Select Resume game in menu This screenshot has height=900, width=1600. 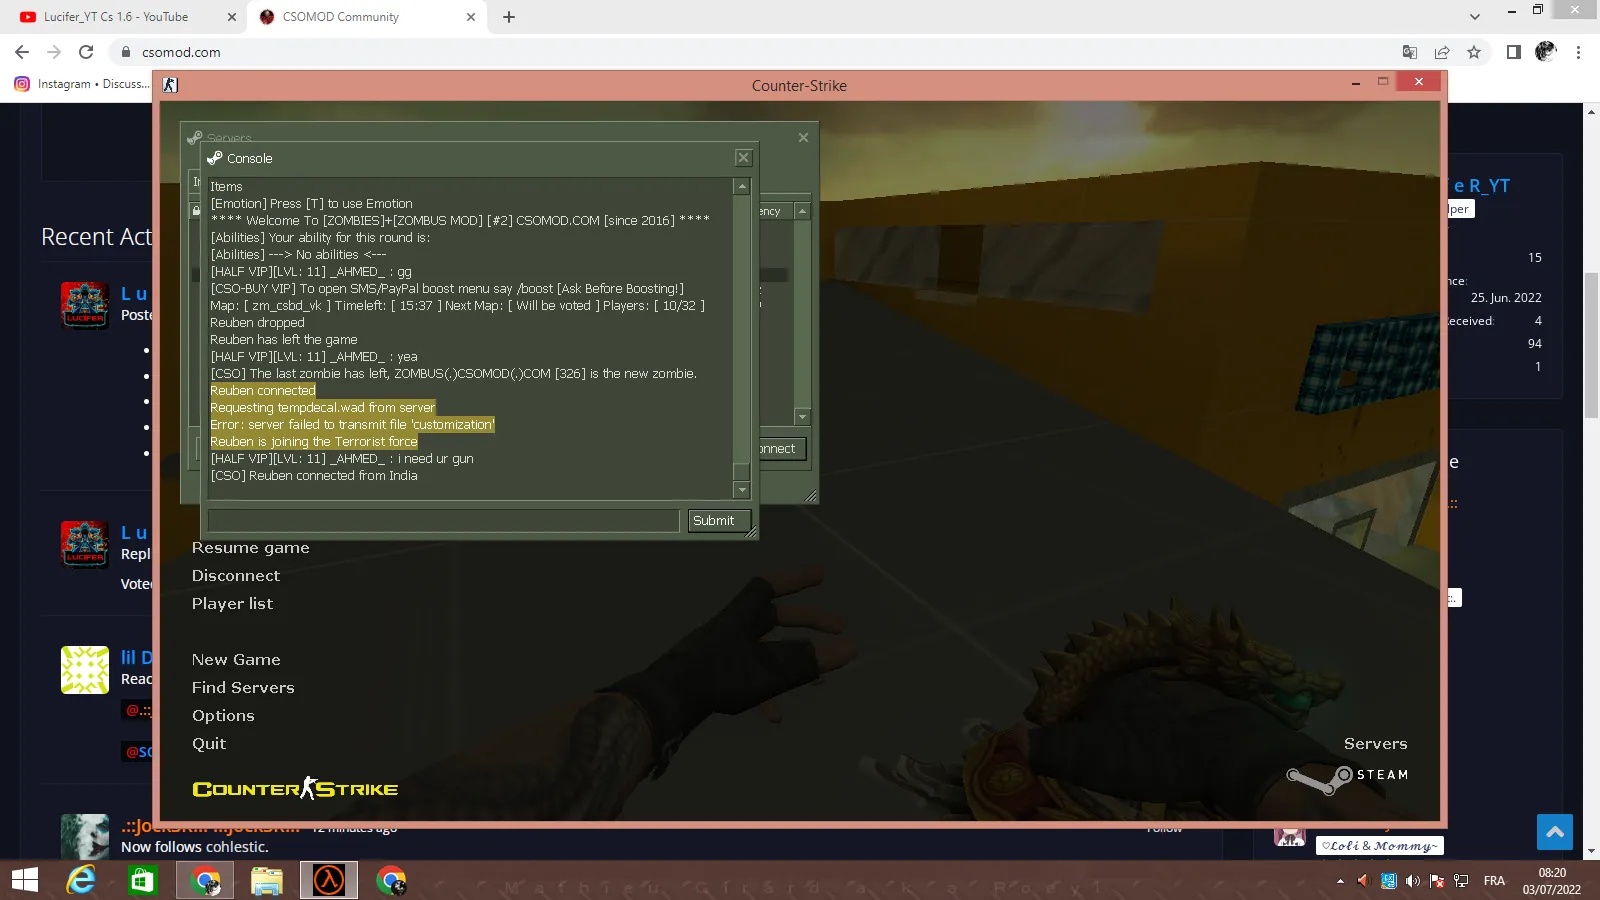(250, 548)
